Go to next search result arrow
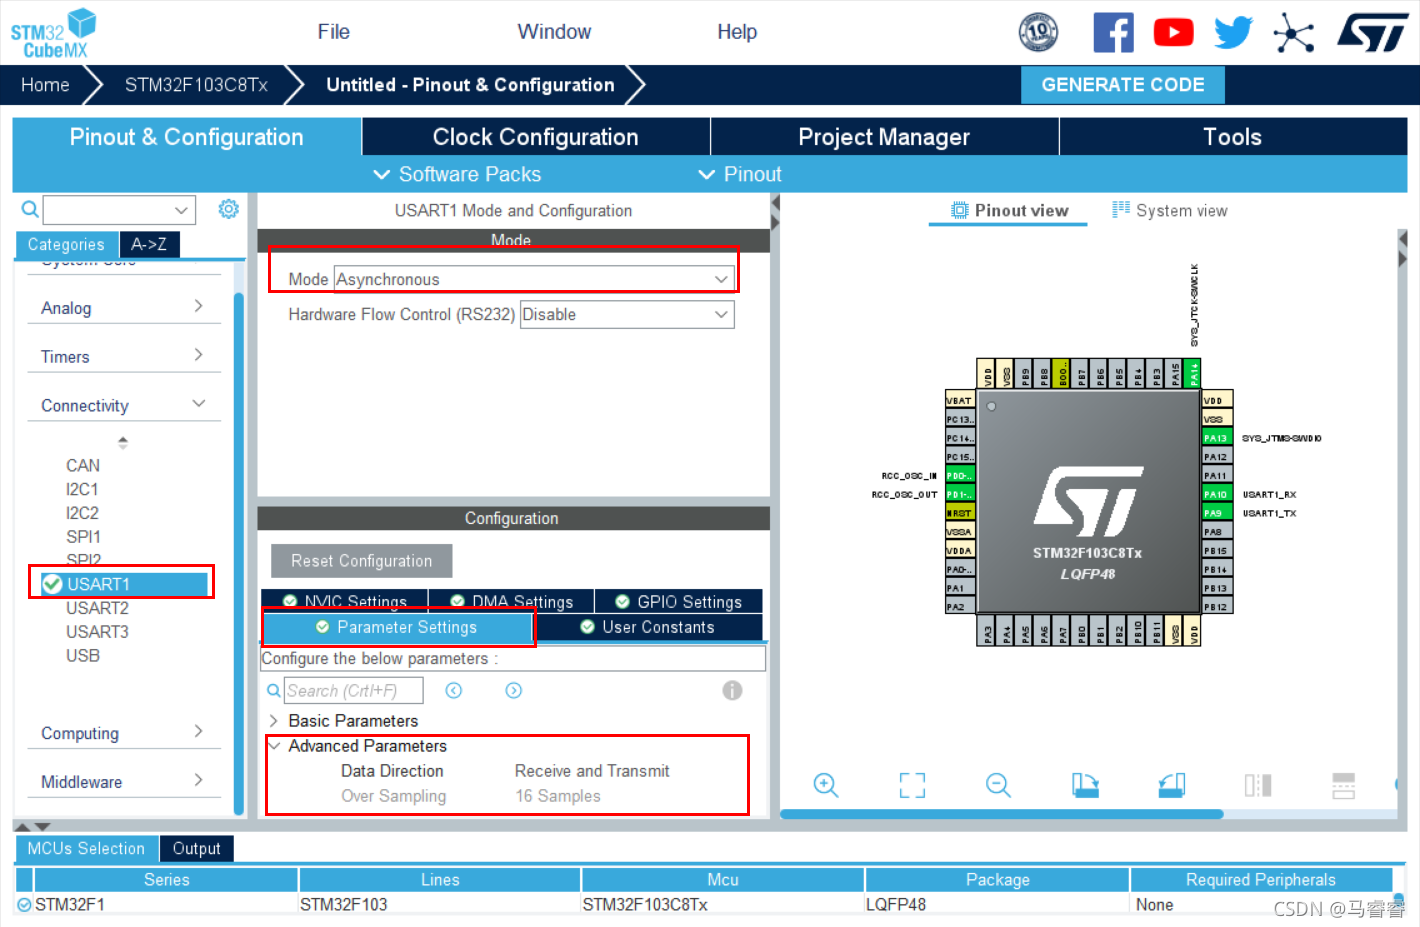Image resolution: width=1420 pixels, height=927 pixels. click(514, 690)
